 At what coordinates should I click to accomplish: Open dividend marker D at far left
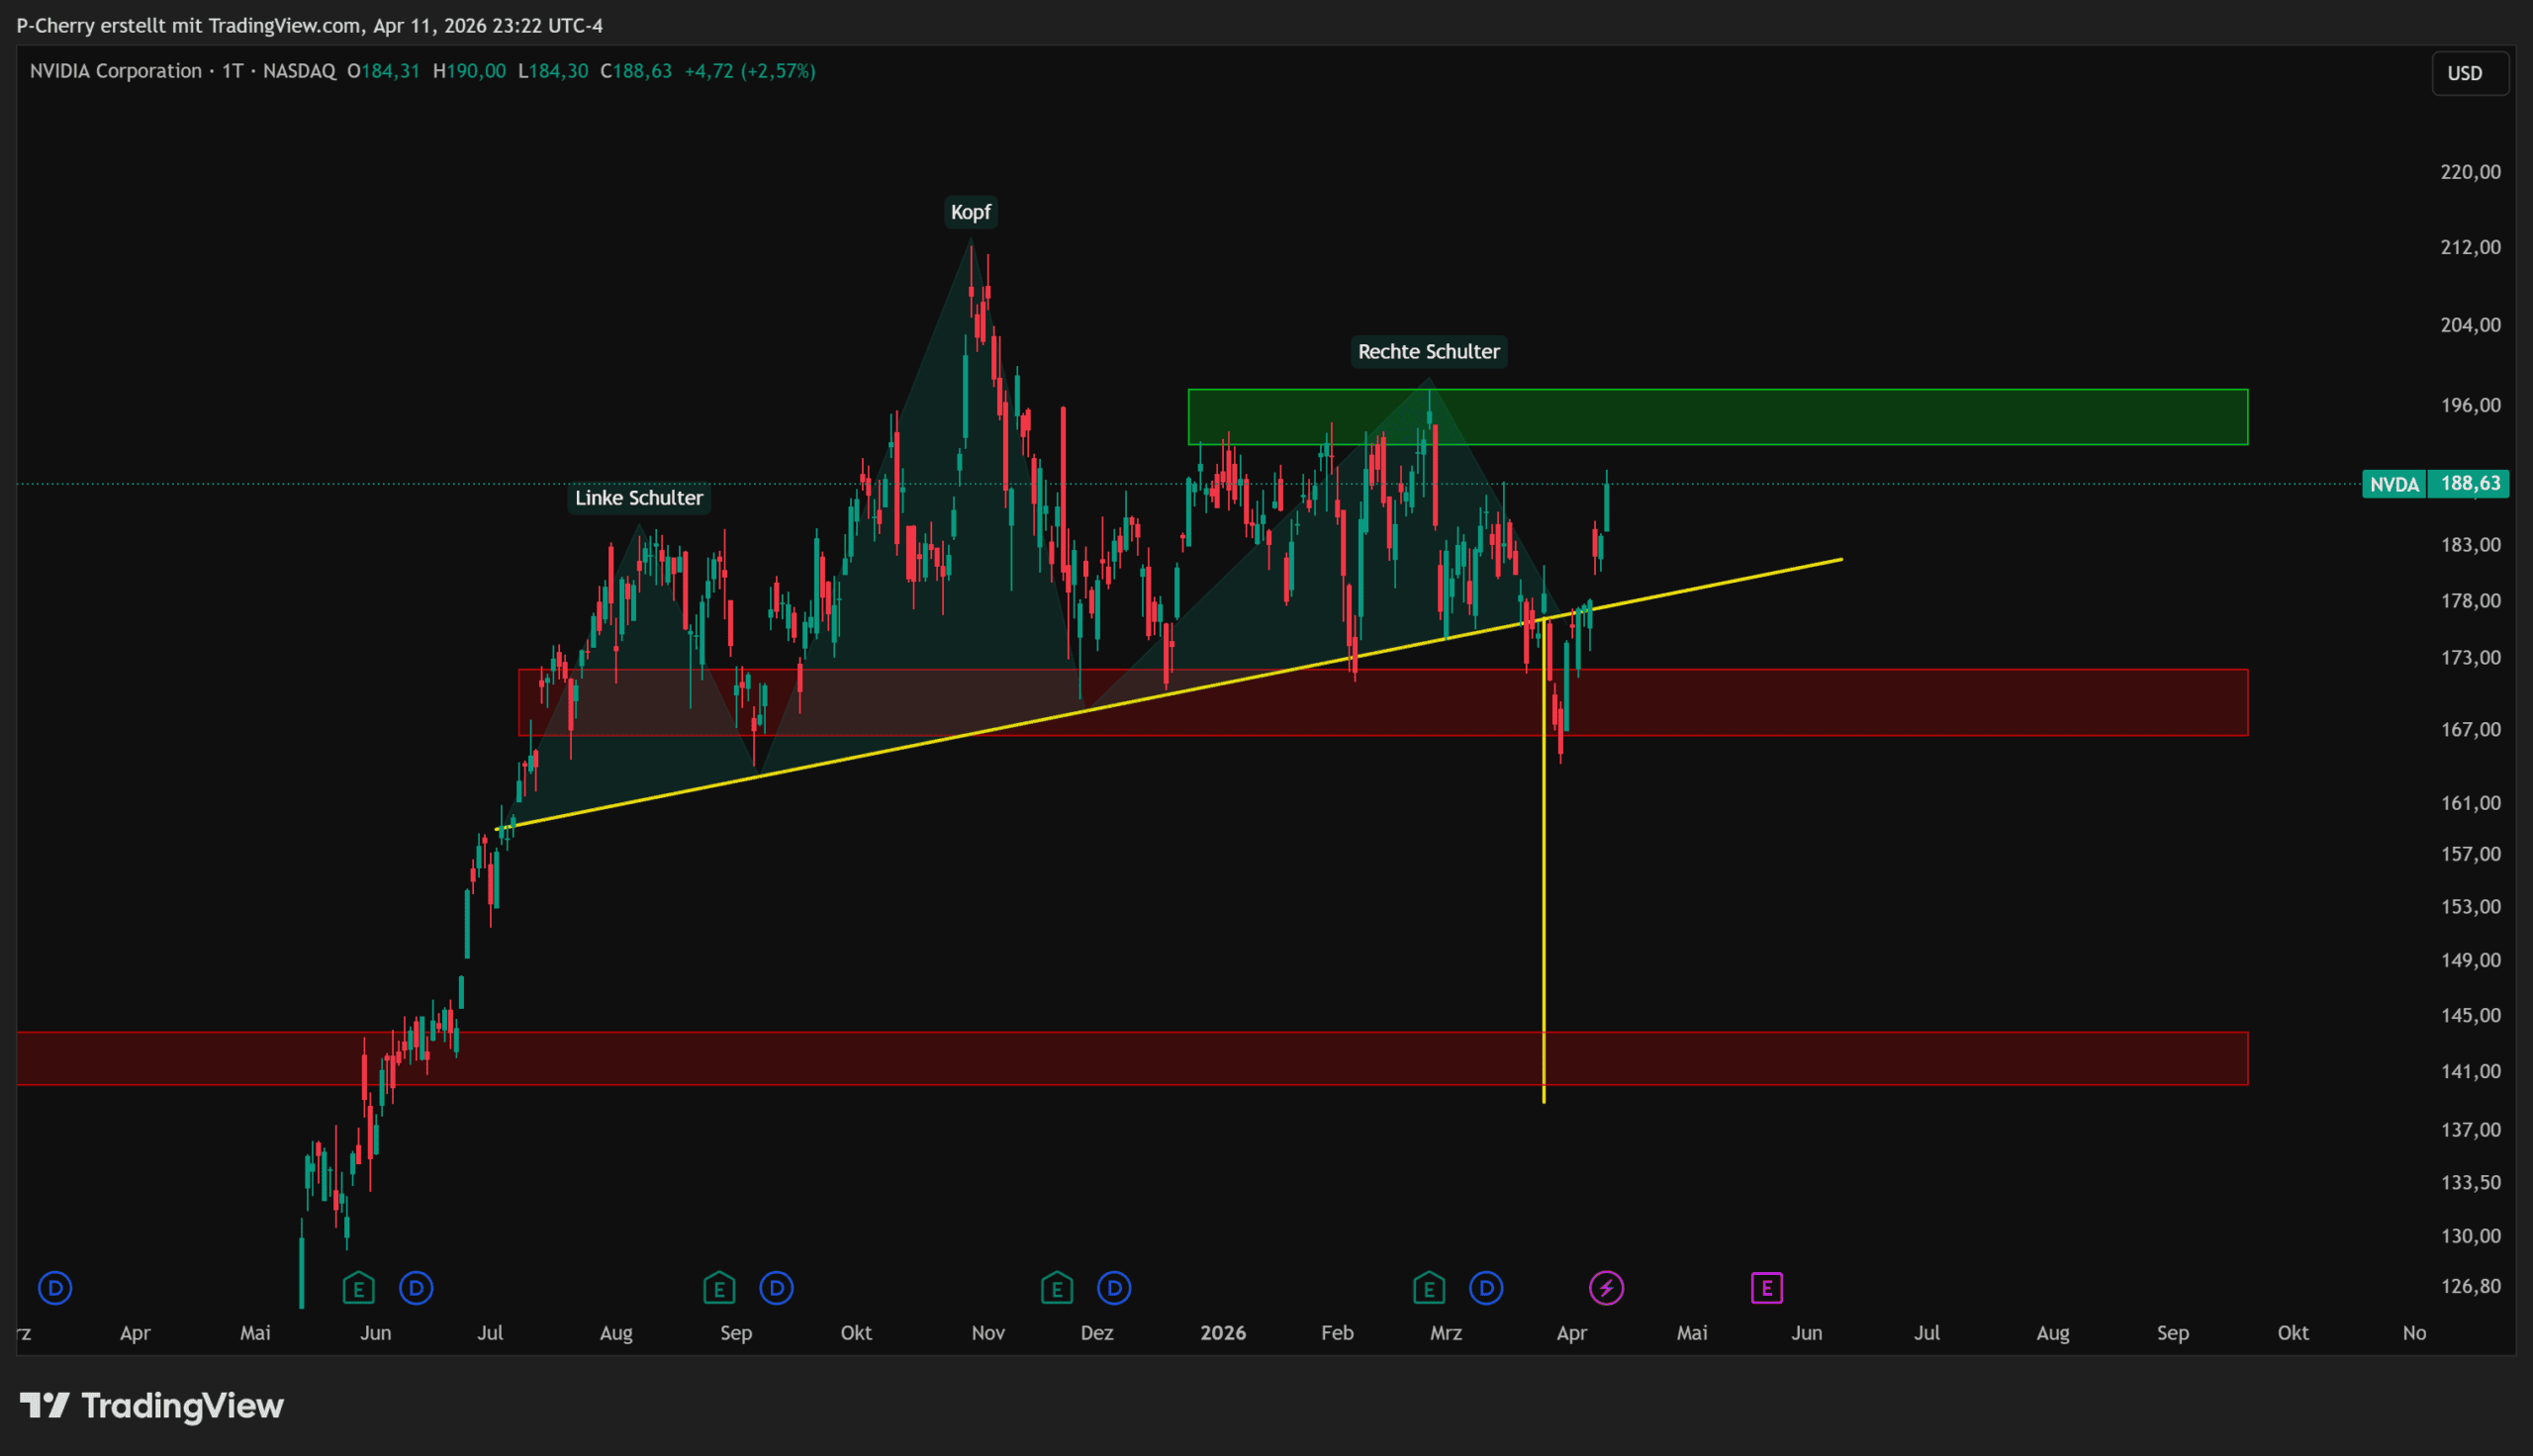point(55,1288)
